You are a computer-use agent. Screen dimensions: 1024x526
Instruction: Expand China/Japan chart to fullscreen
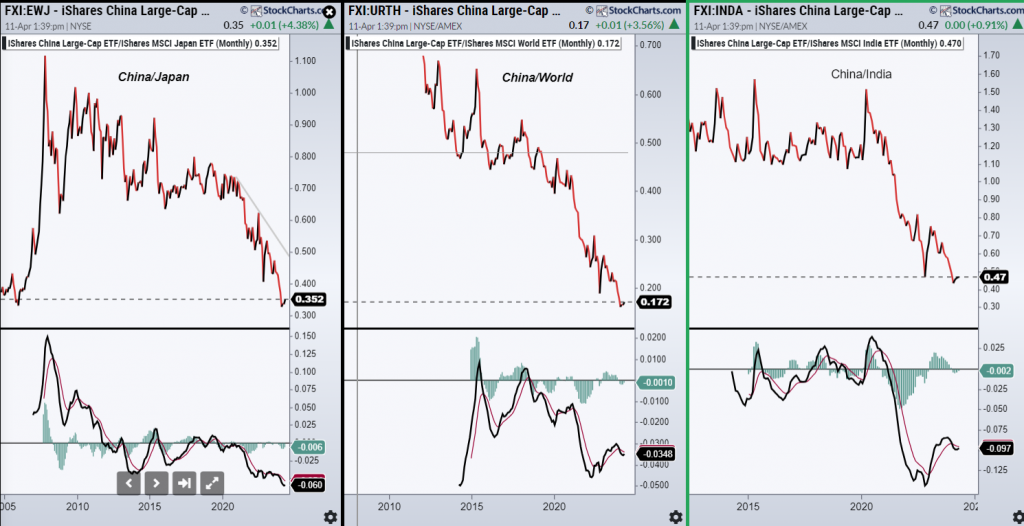(213, 483)
